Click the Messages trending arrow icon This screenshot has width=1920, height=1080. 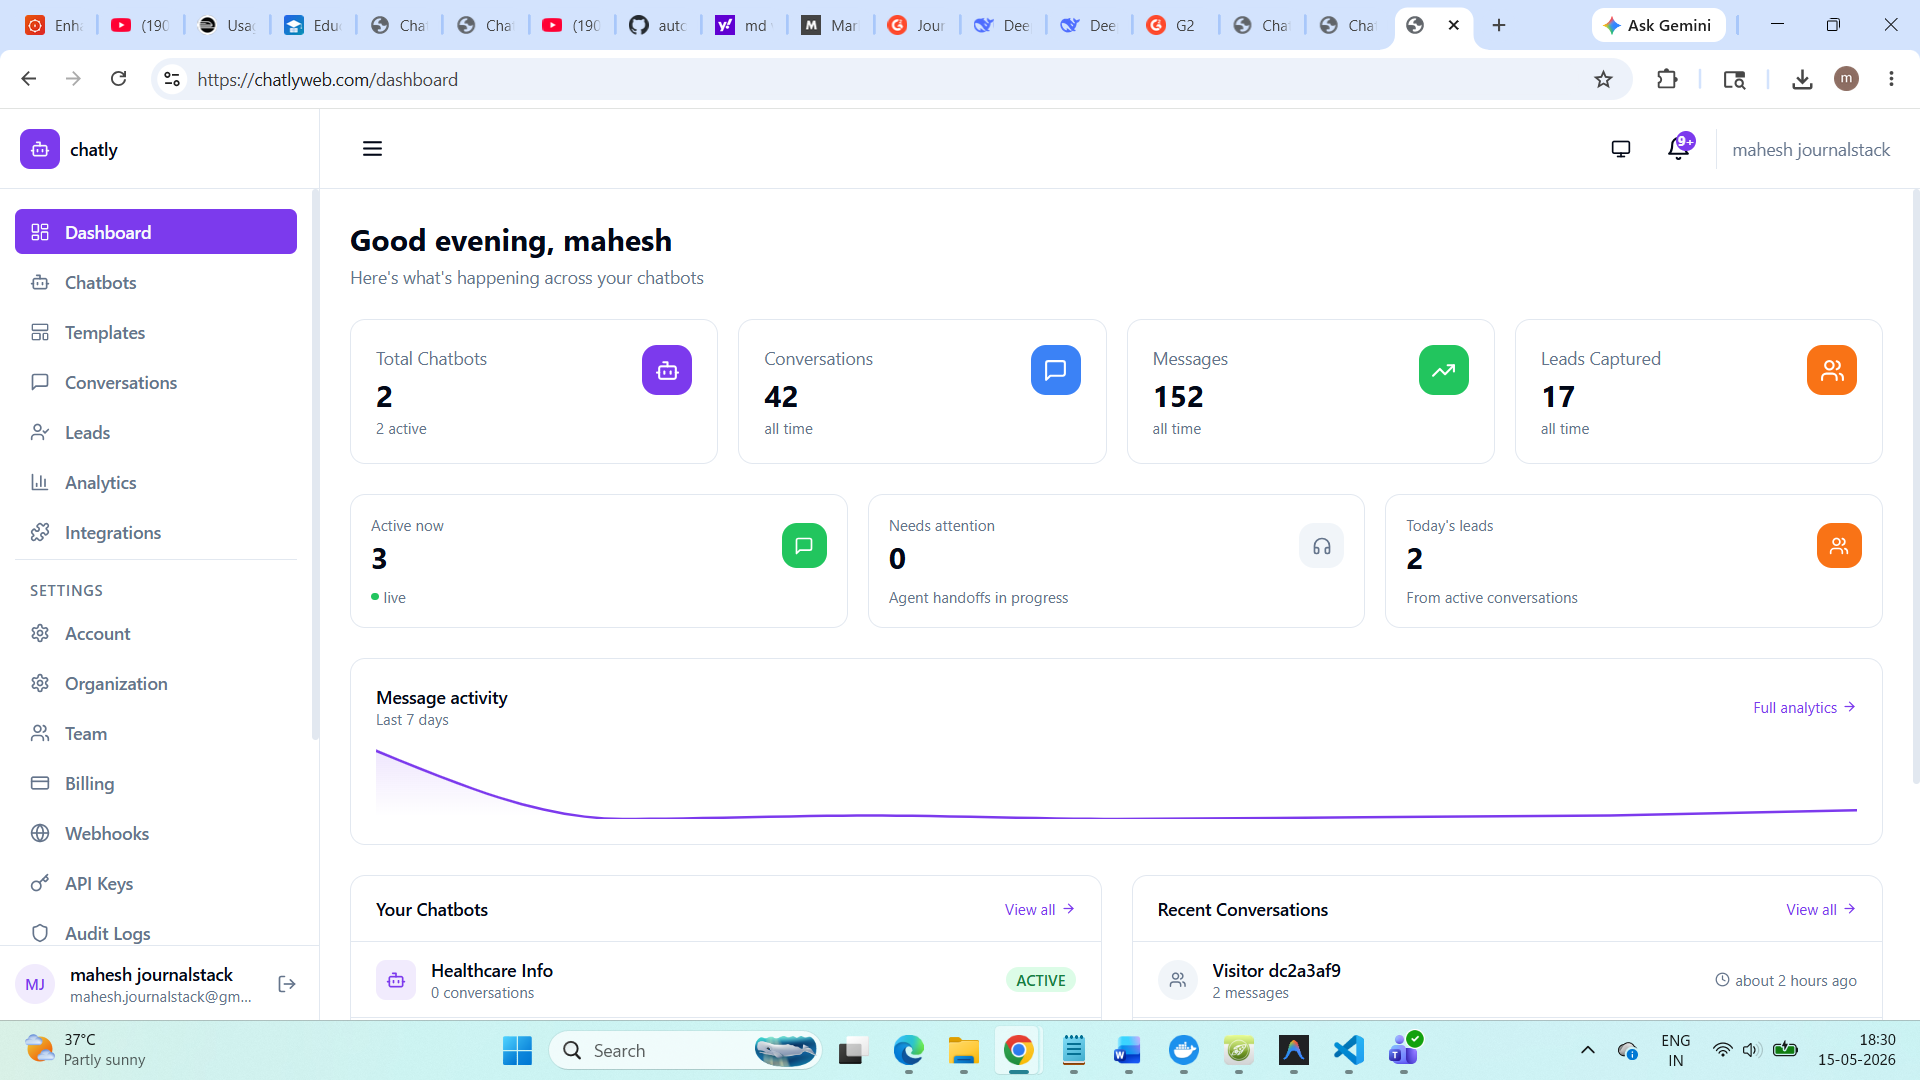(x=1444, y=370)
